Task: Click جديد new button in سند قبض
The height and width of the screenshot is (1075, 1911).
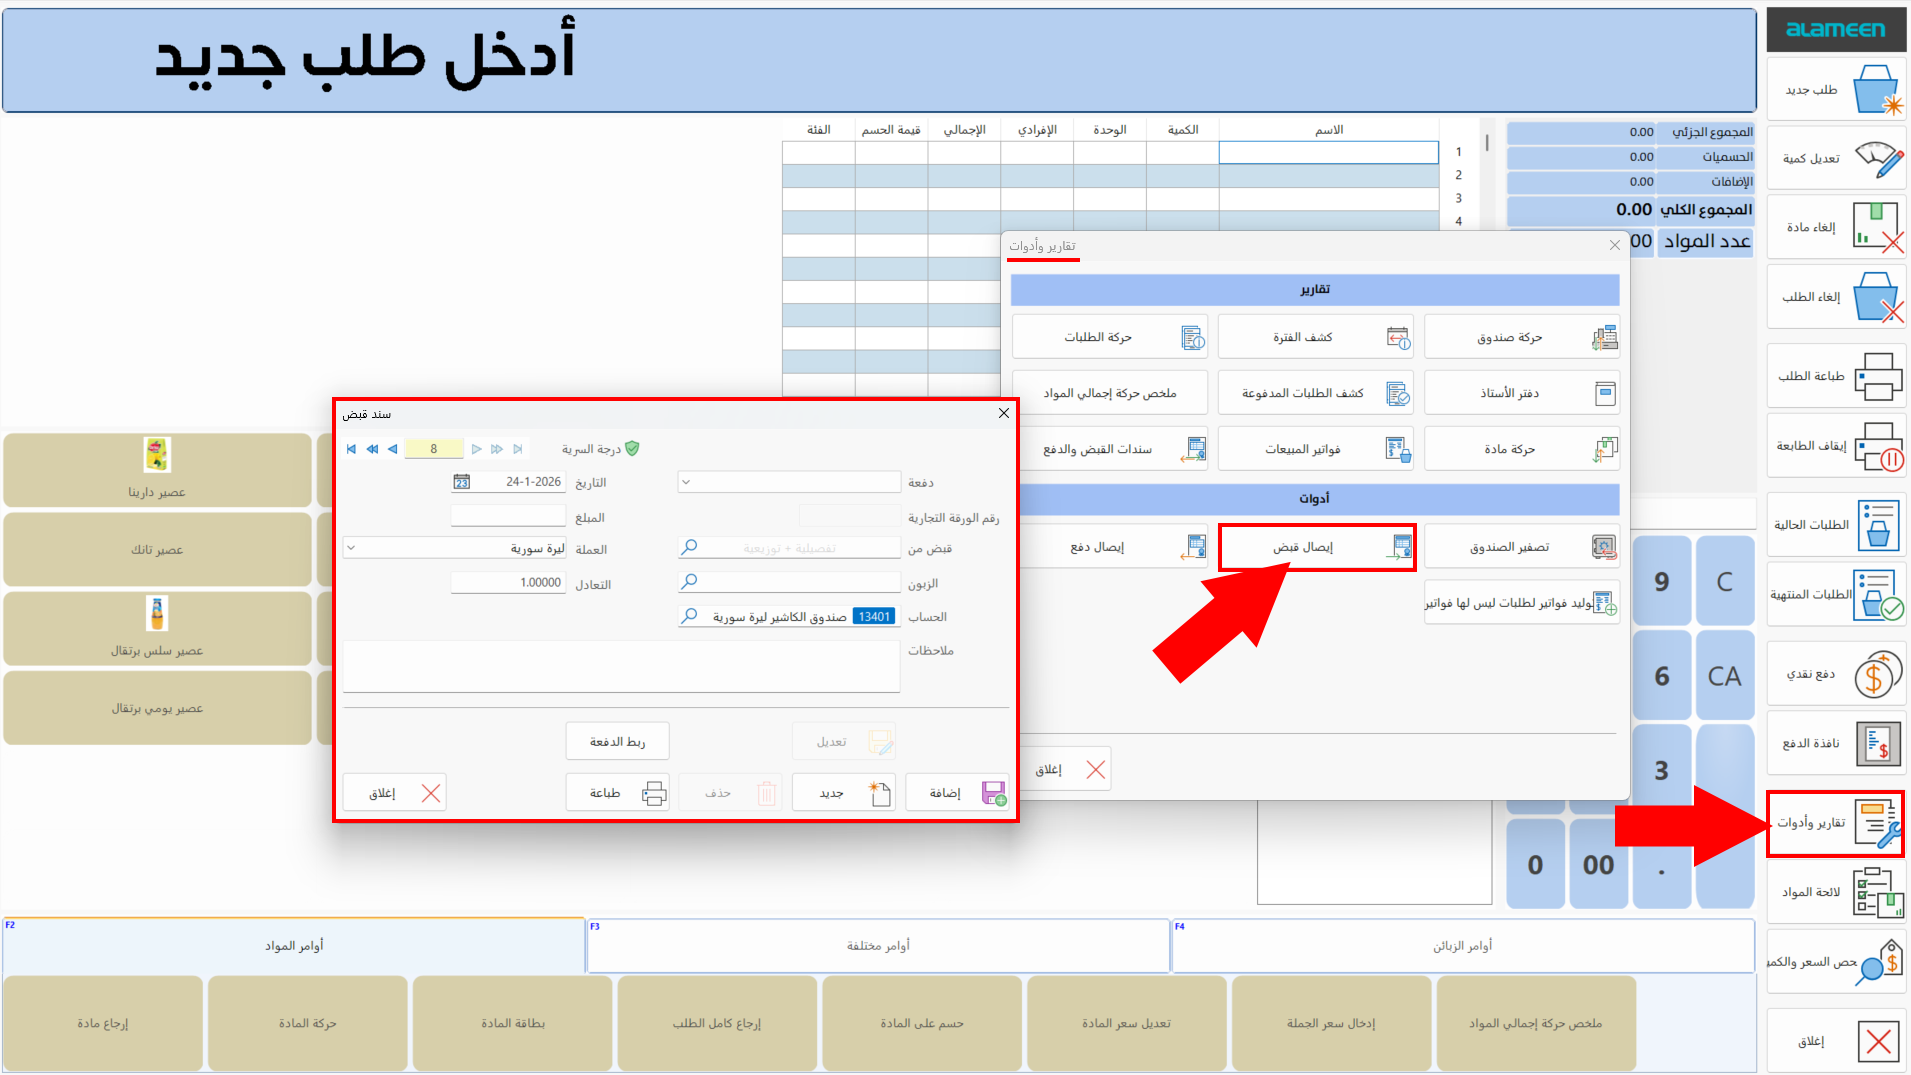Action: [x=843, y=793]
